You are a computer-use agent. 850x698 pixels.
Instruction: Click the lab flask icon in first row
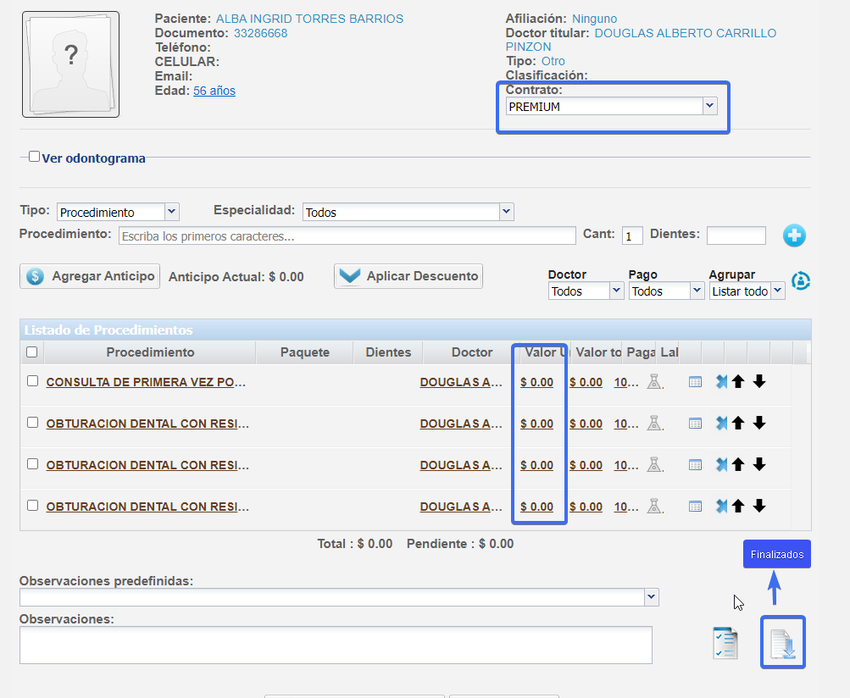click(654, 382)
